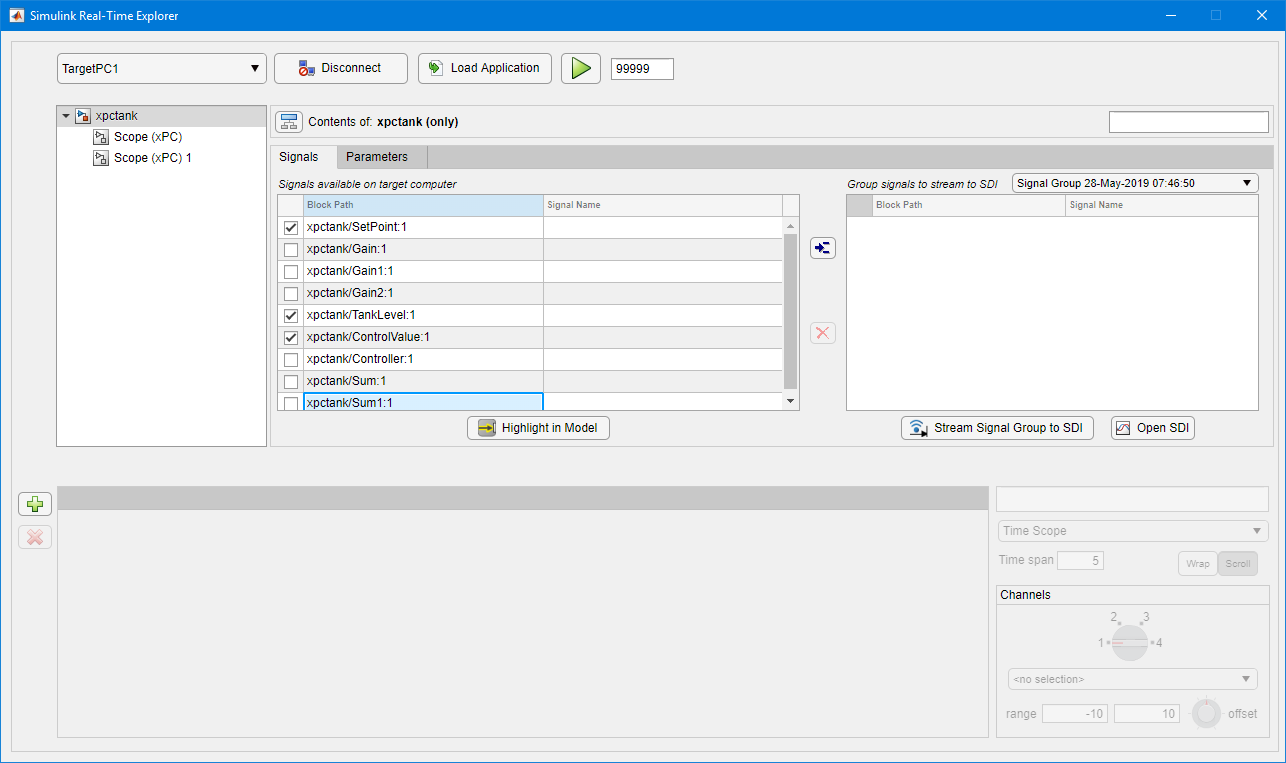Enable the xpctank/Gain1:1 checkbox
This screenshot has height=763, width=1286.
pyautogui.click(x=291, y=272)
